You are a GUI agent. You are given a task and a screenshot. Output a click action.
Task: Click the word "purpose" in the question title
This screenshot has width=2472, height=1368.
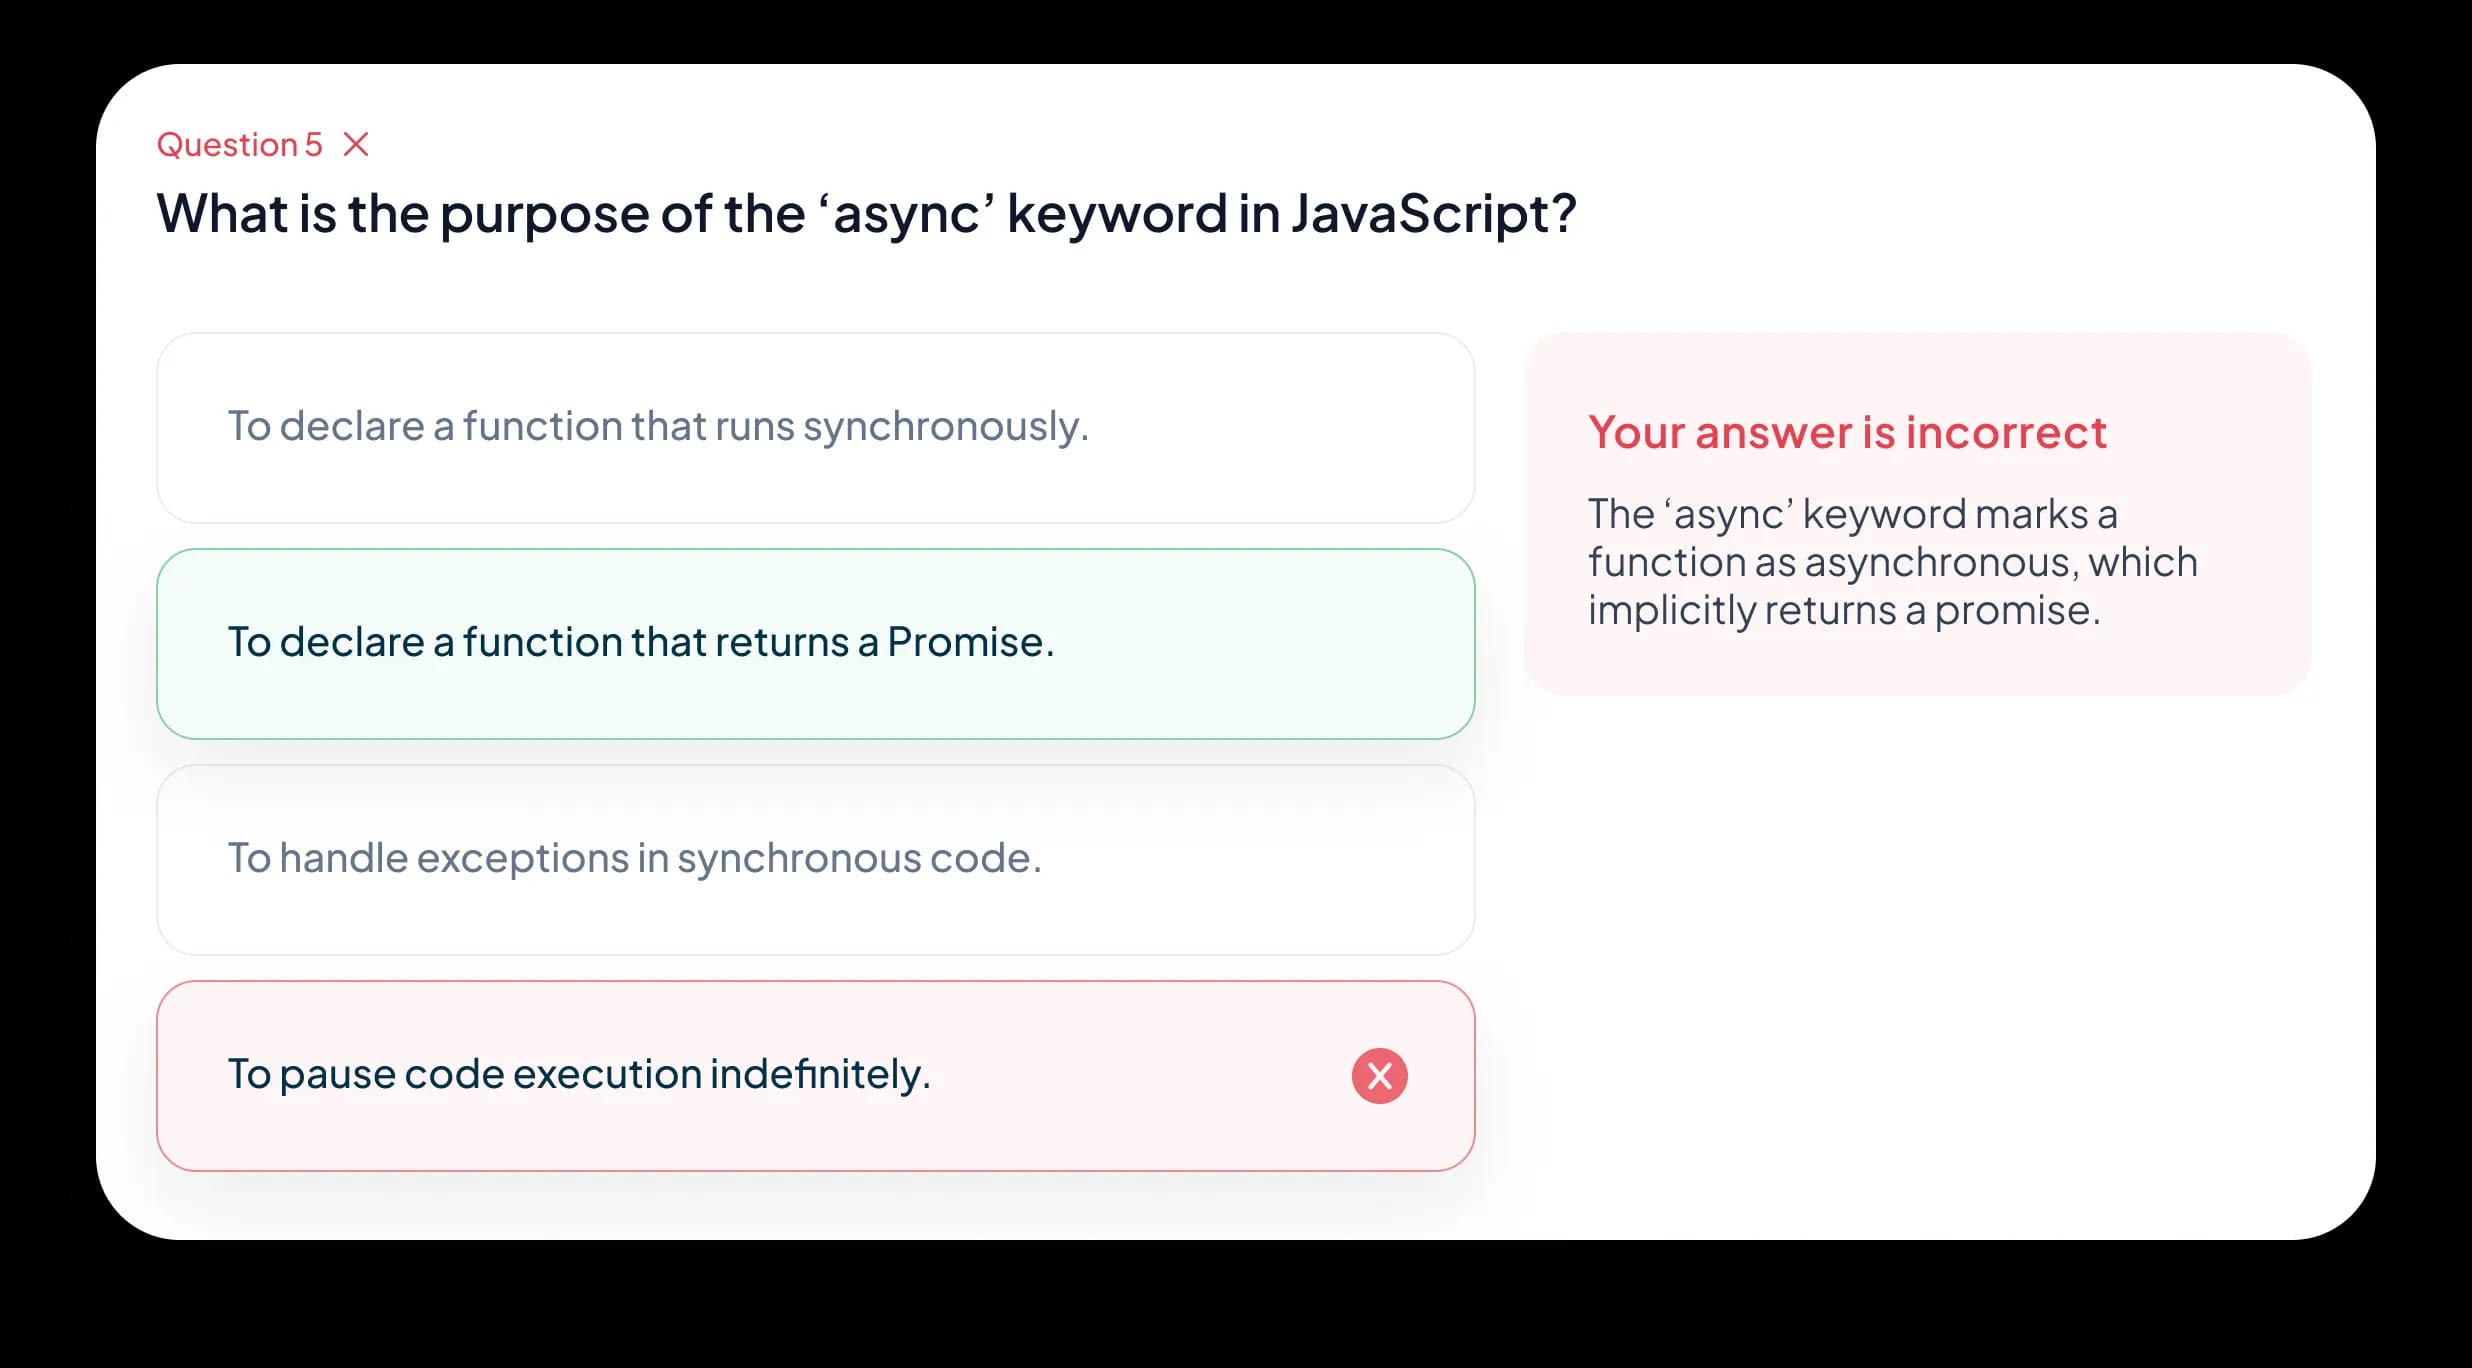tap(544, 214)
